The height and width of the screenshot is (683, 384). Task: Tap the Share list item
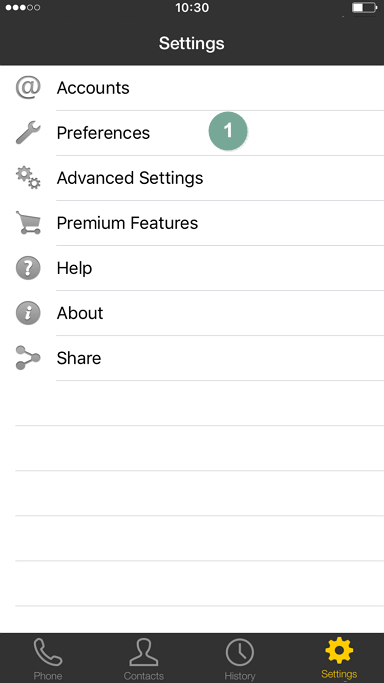[192, 358]
